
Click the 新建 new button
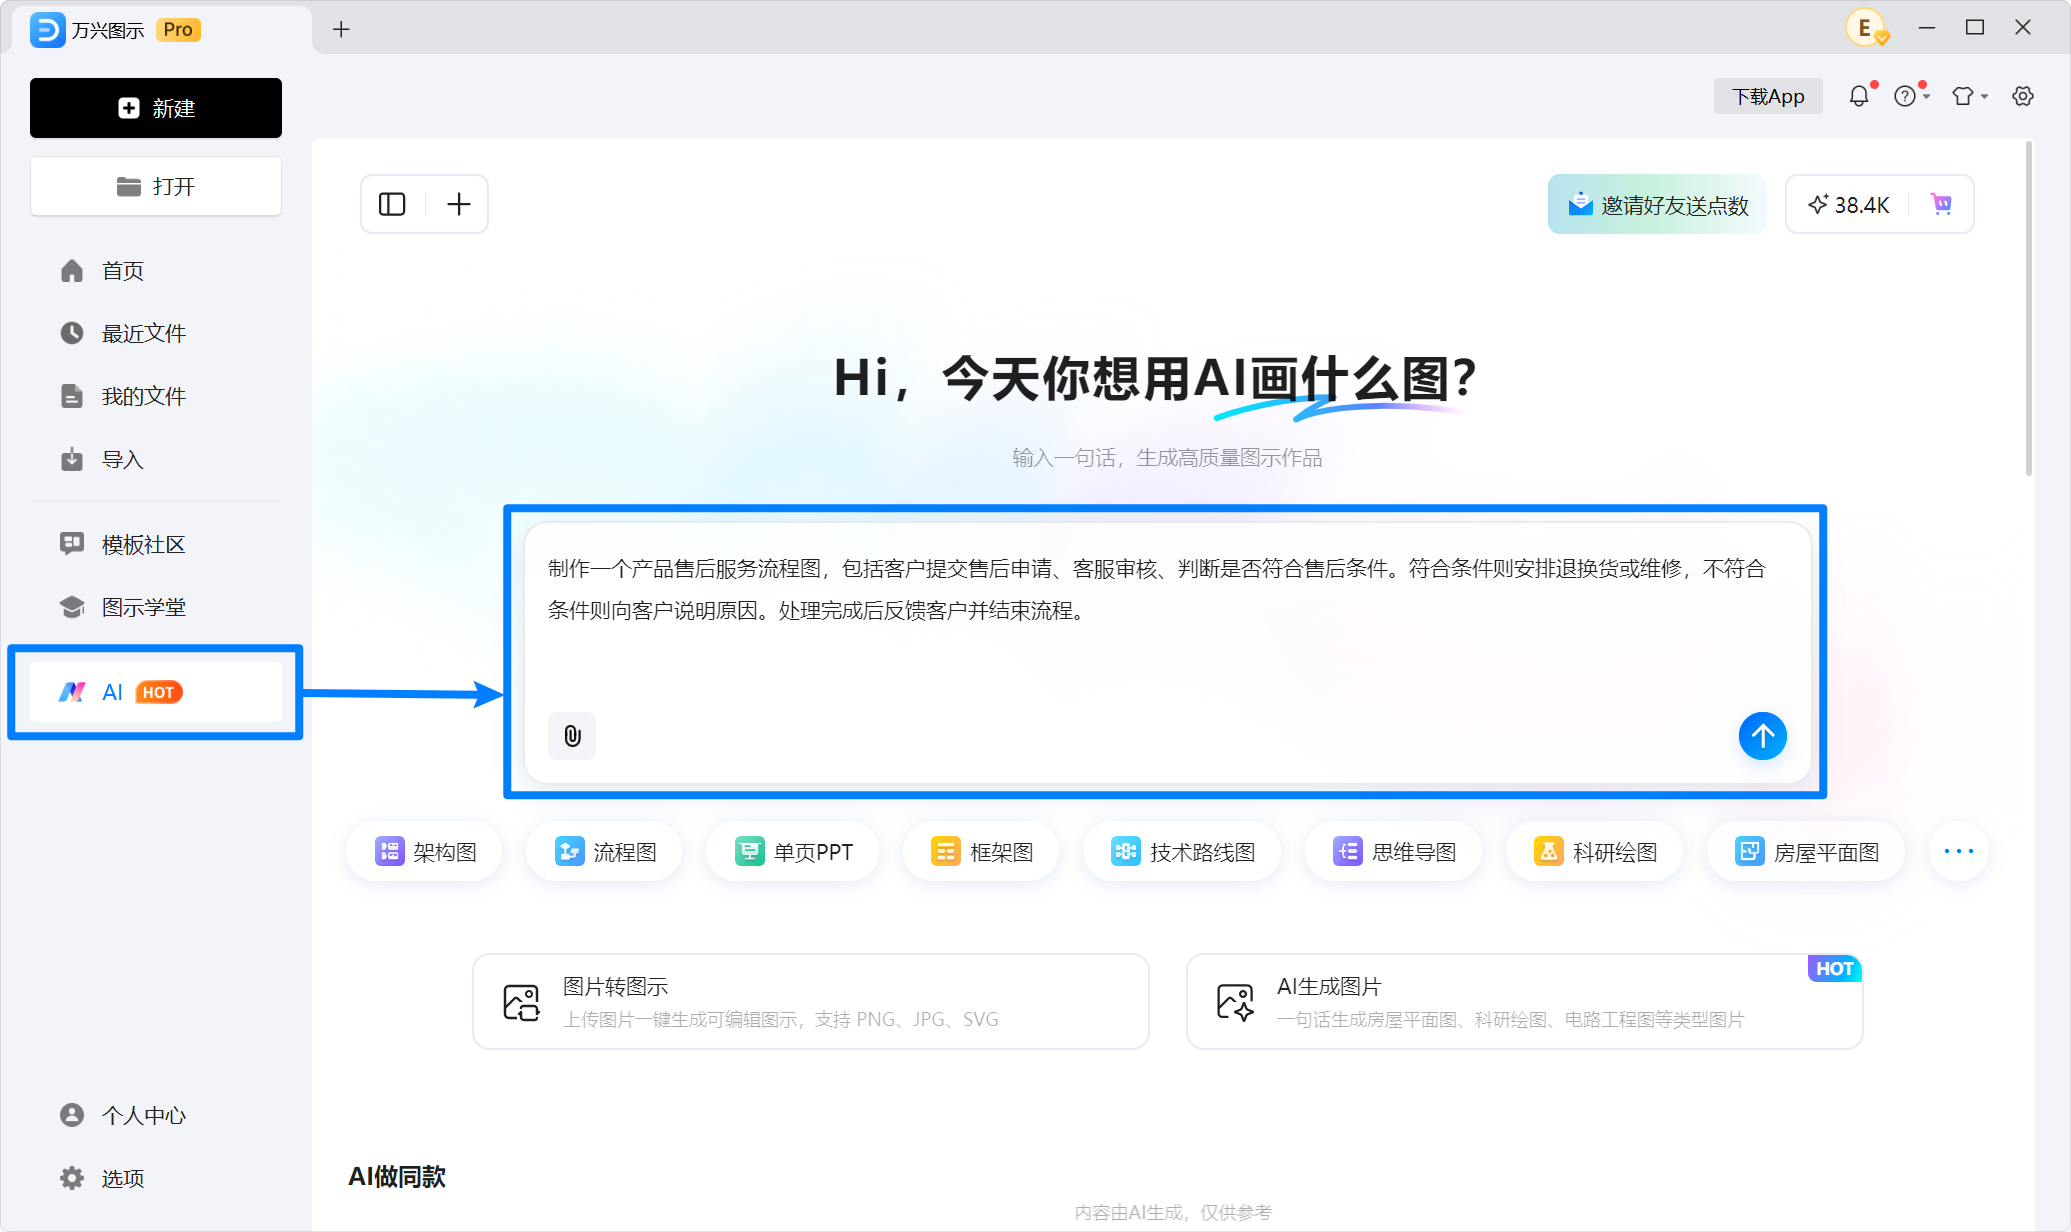coord(156,108)
